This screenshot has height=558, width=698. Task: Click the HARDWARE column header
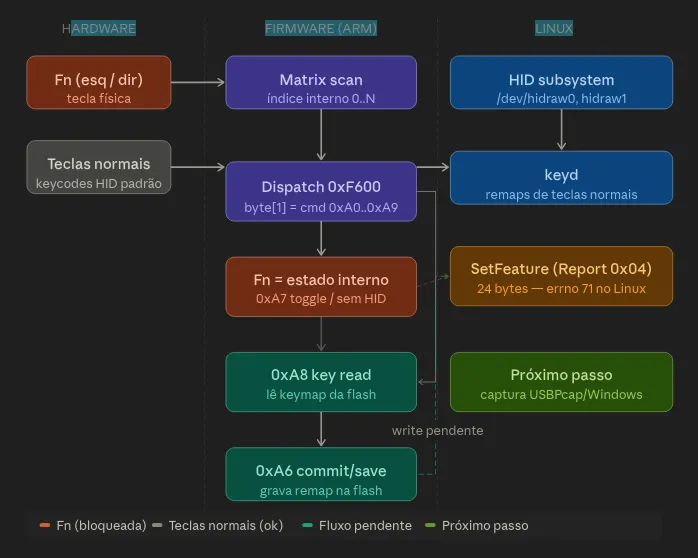click(99, 29)
